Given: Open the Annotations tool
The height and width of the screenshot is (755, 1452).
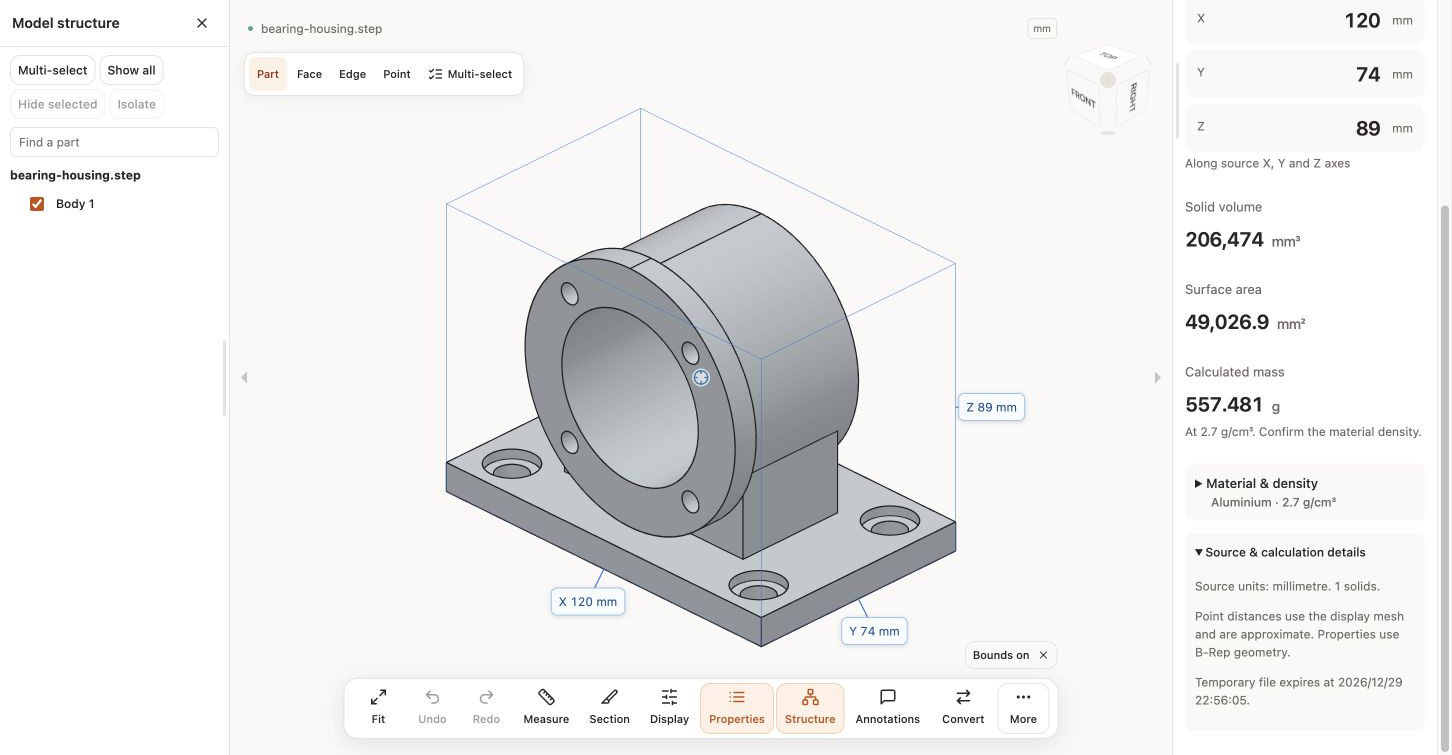Looking at the screenshot, I should pos(888,707).
